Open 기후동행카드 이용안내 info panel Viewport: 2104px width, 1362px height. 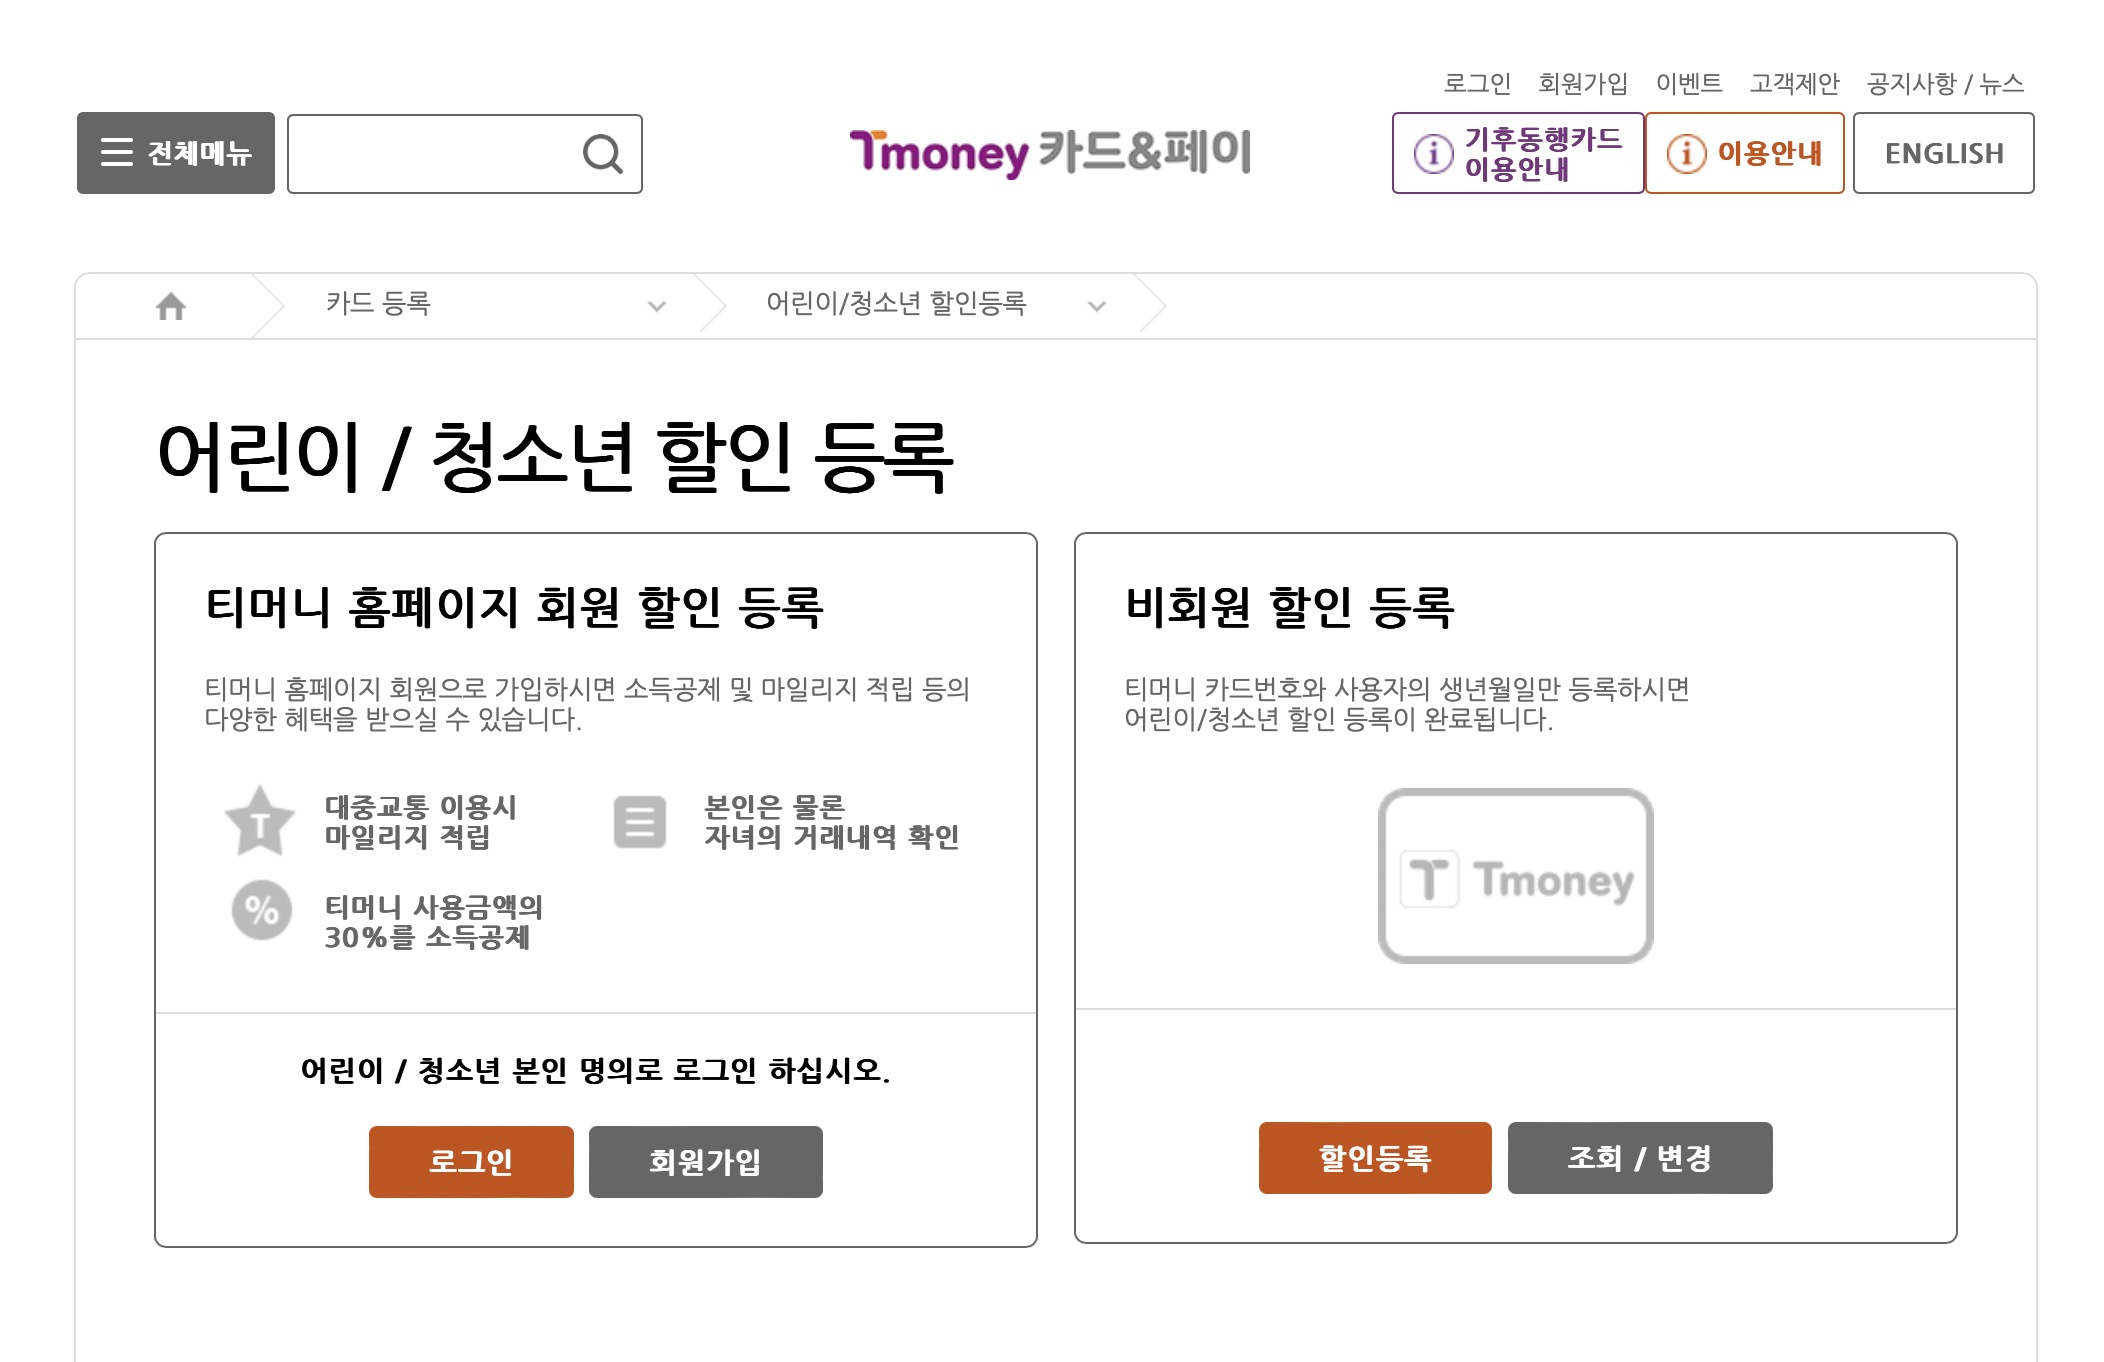[x=1516, y=152]
